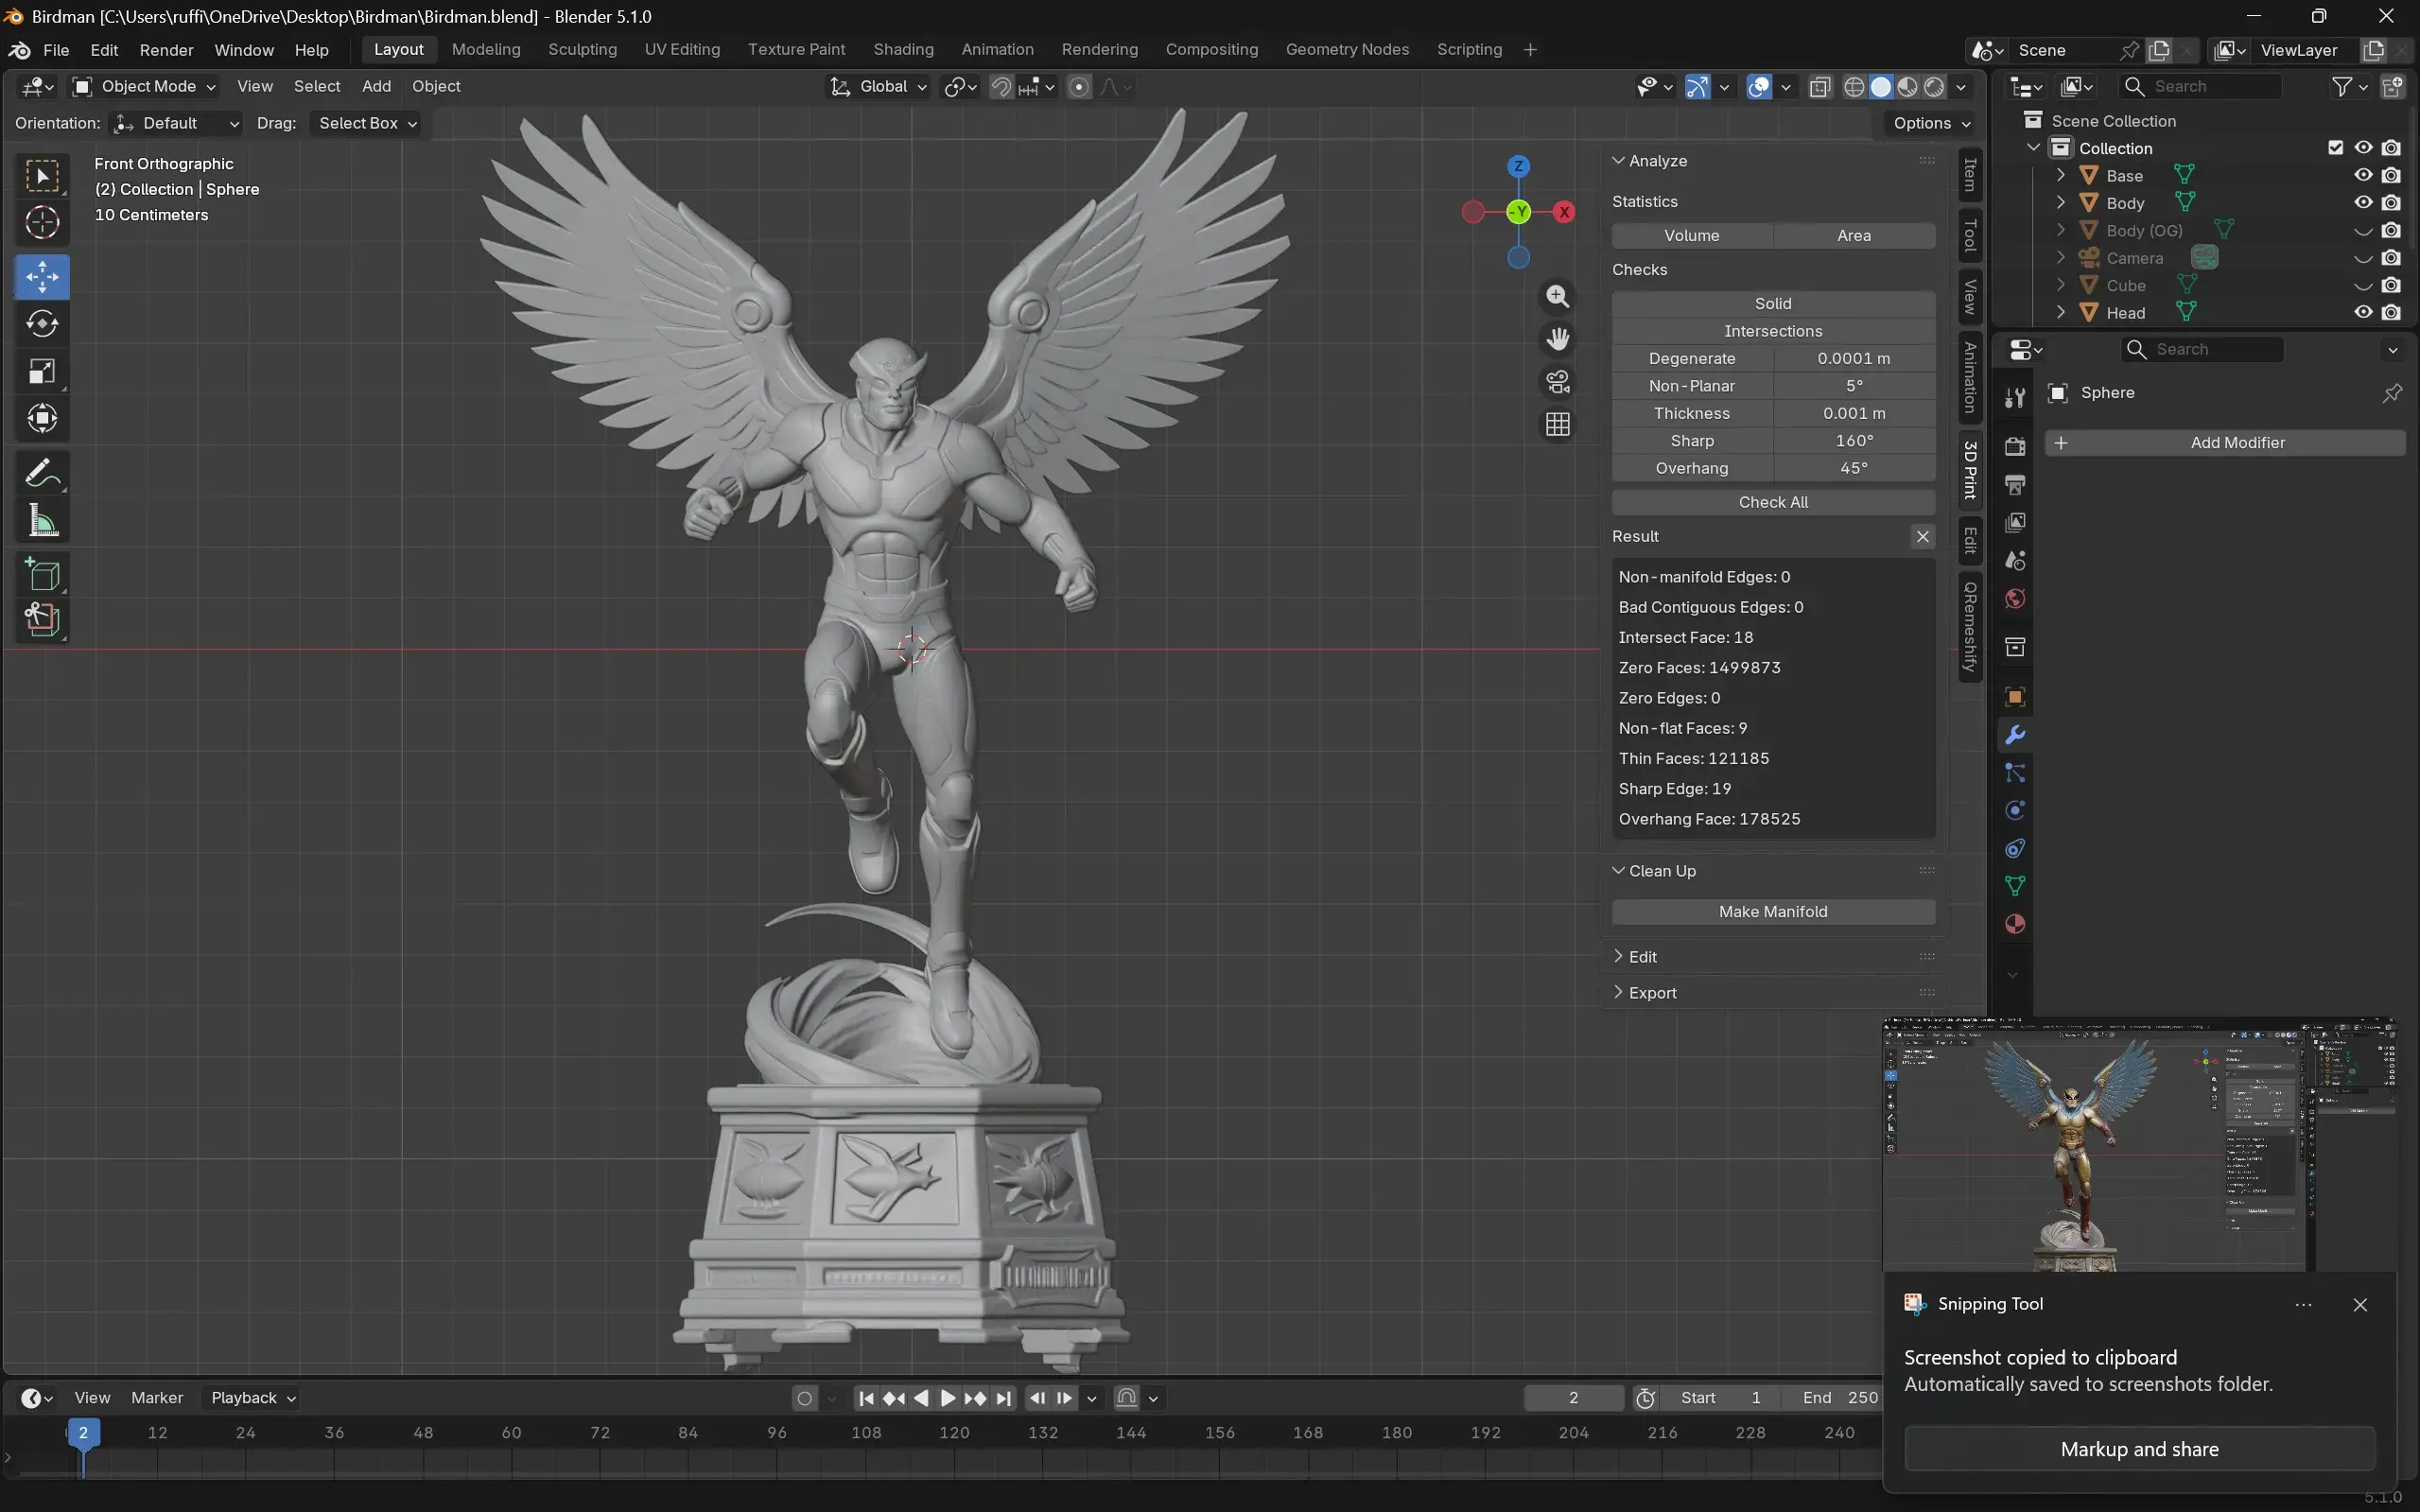Open the Snipping Tool screenshot thumbnail
The width and height of the screenshot is (2420, 1512).
click(x=2139, y=1145)
